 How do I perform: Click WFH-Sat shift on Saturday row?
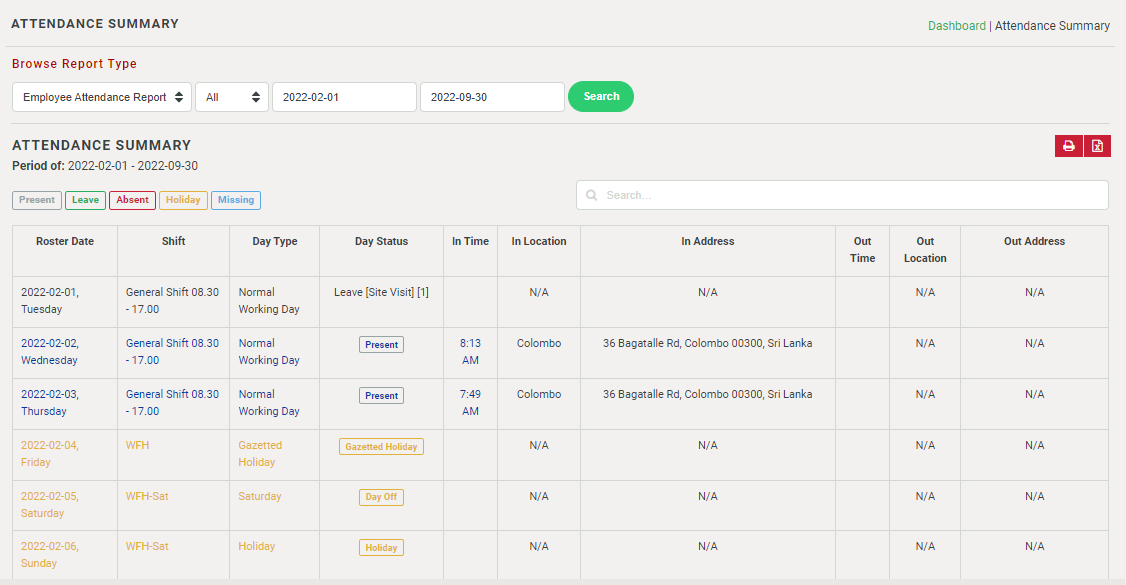[x=147, y=496]
